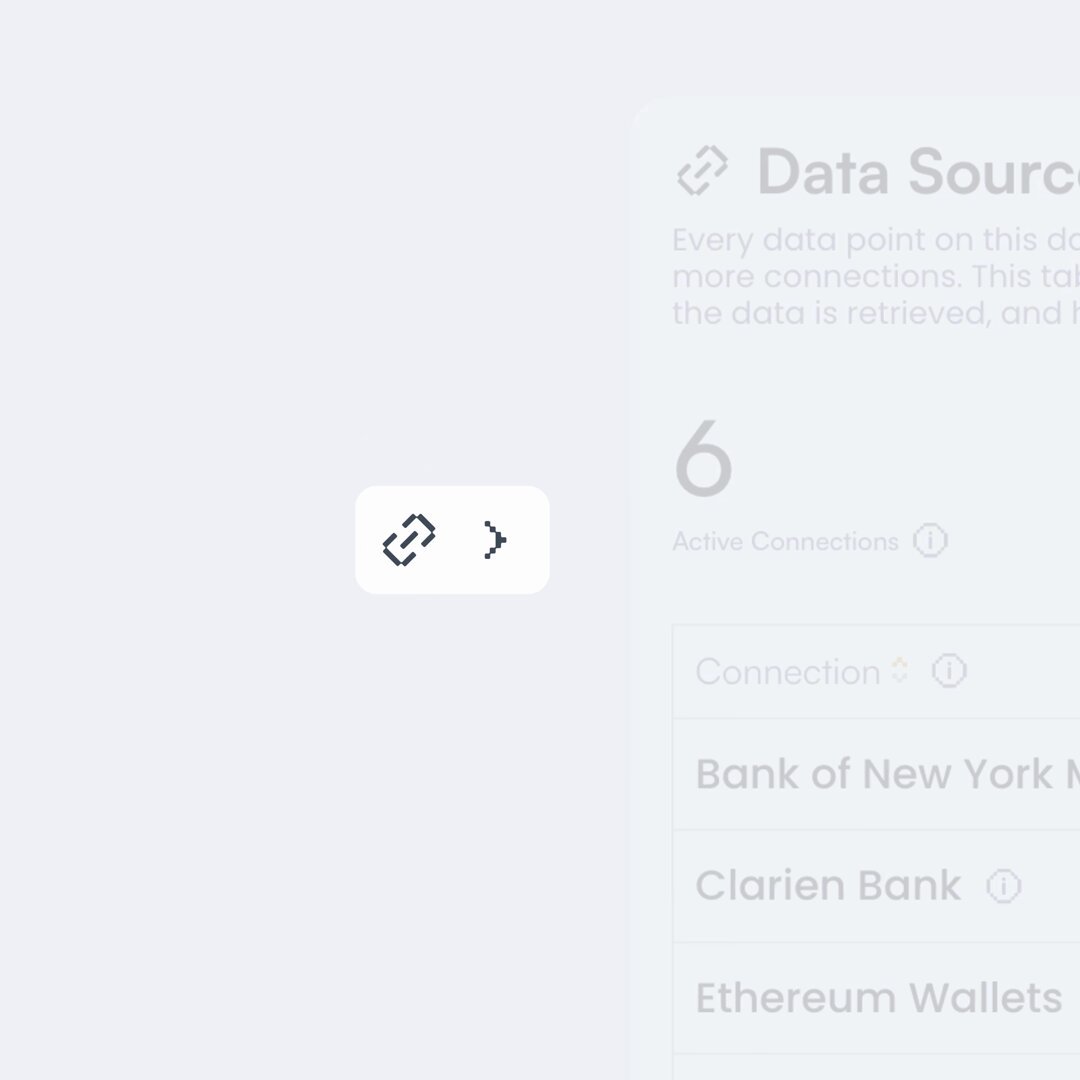
Task: Open the info icon beside the Connection header
Action: 949,671
